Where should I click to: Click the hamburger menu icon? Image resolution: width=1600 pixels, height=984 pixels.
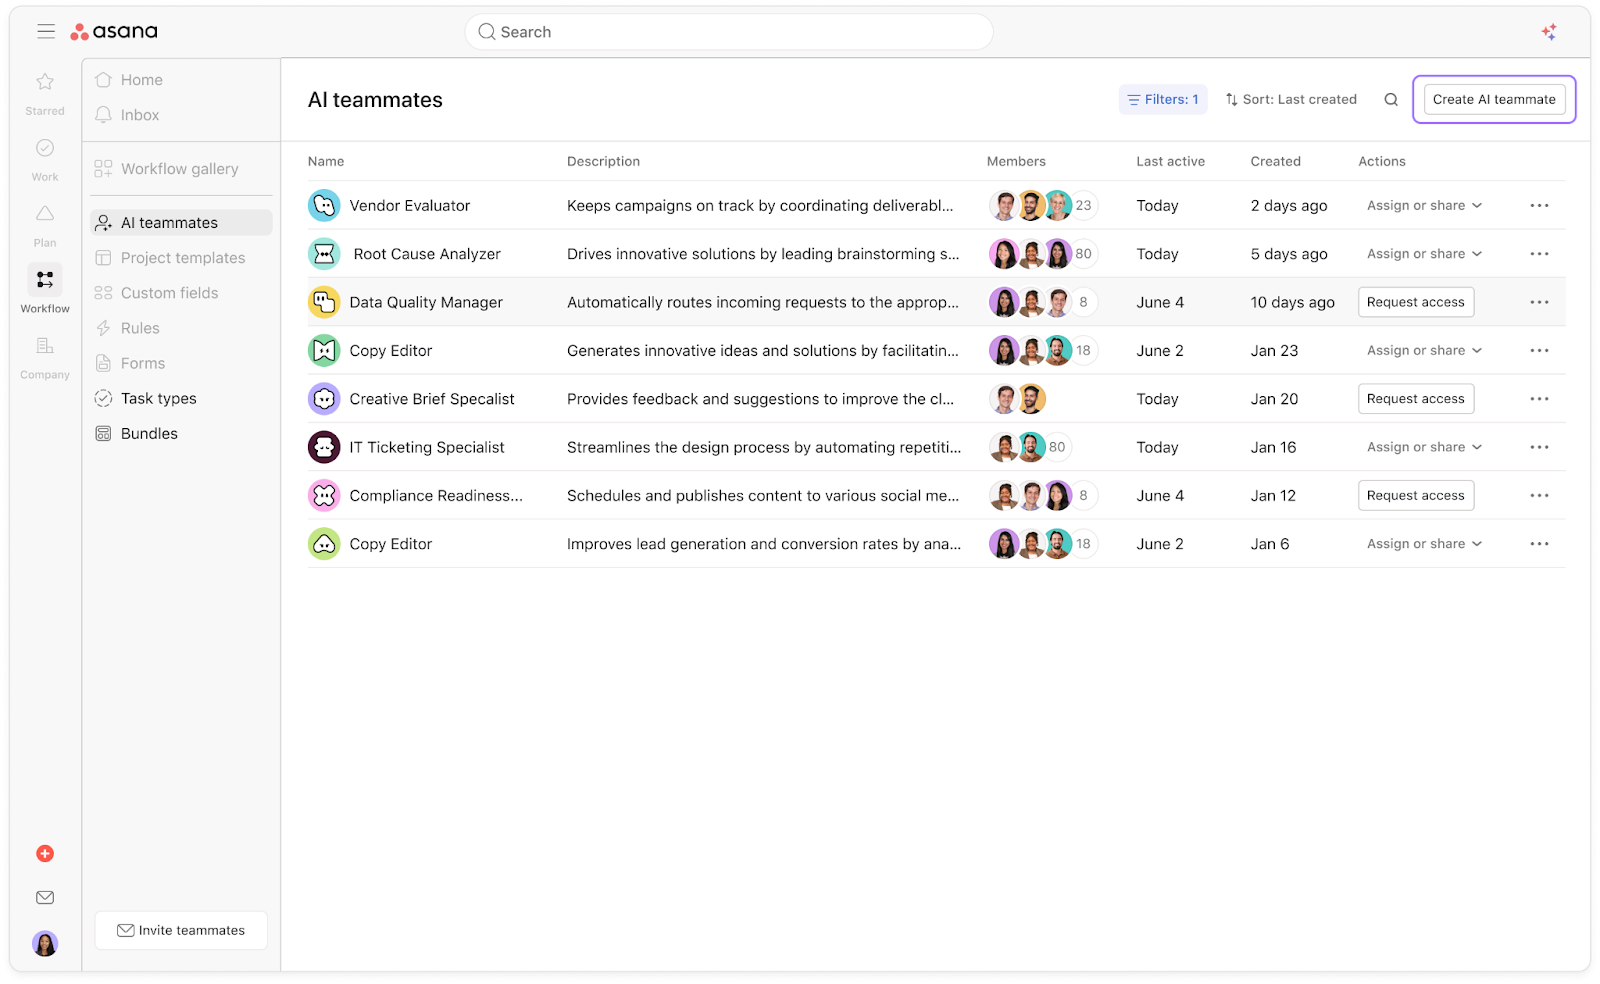click(x=46, y=32)
